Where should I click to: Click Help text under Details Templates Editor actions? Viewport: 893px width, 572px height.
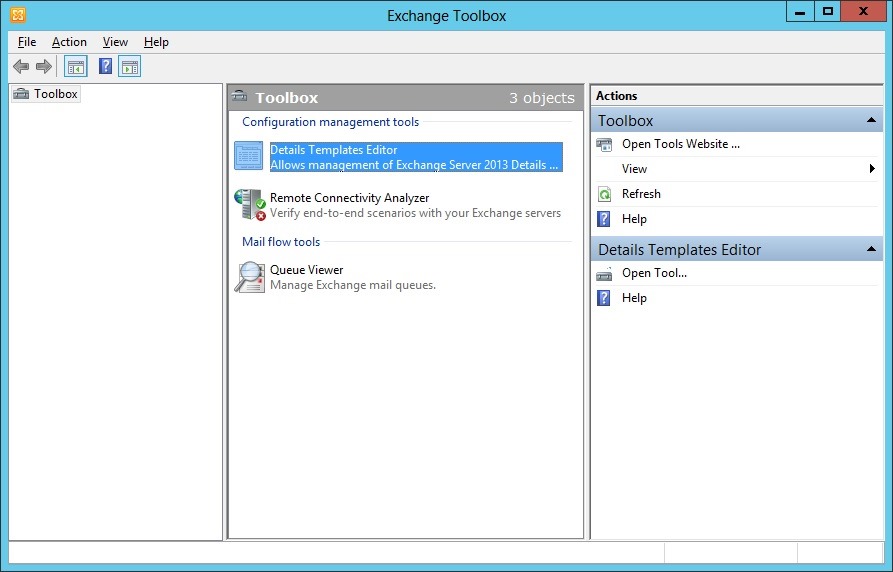click(634, 298)
